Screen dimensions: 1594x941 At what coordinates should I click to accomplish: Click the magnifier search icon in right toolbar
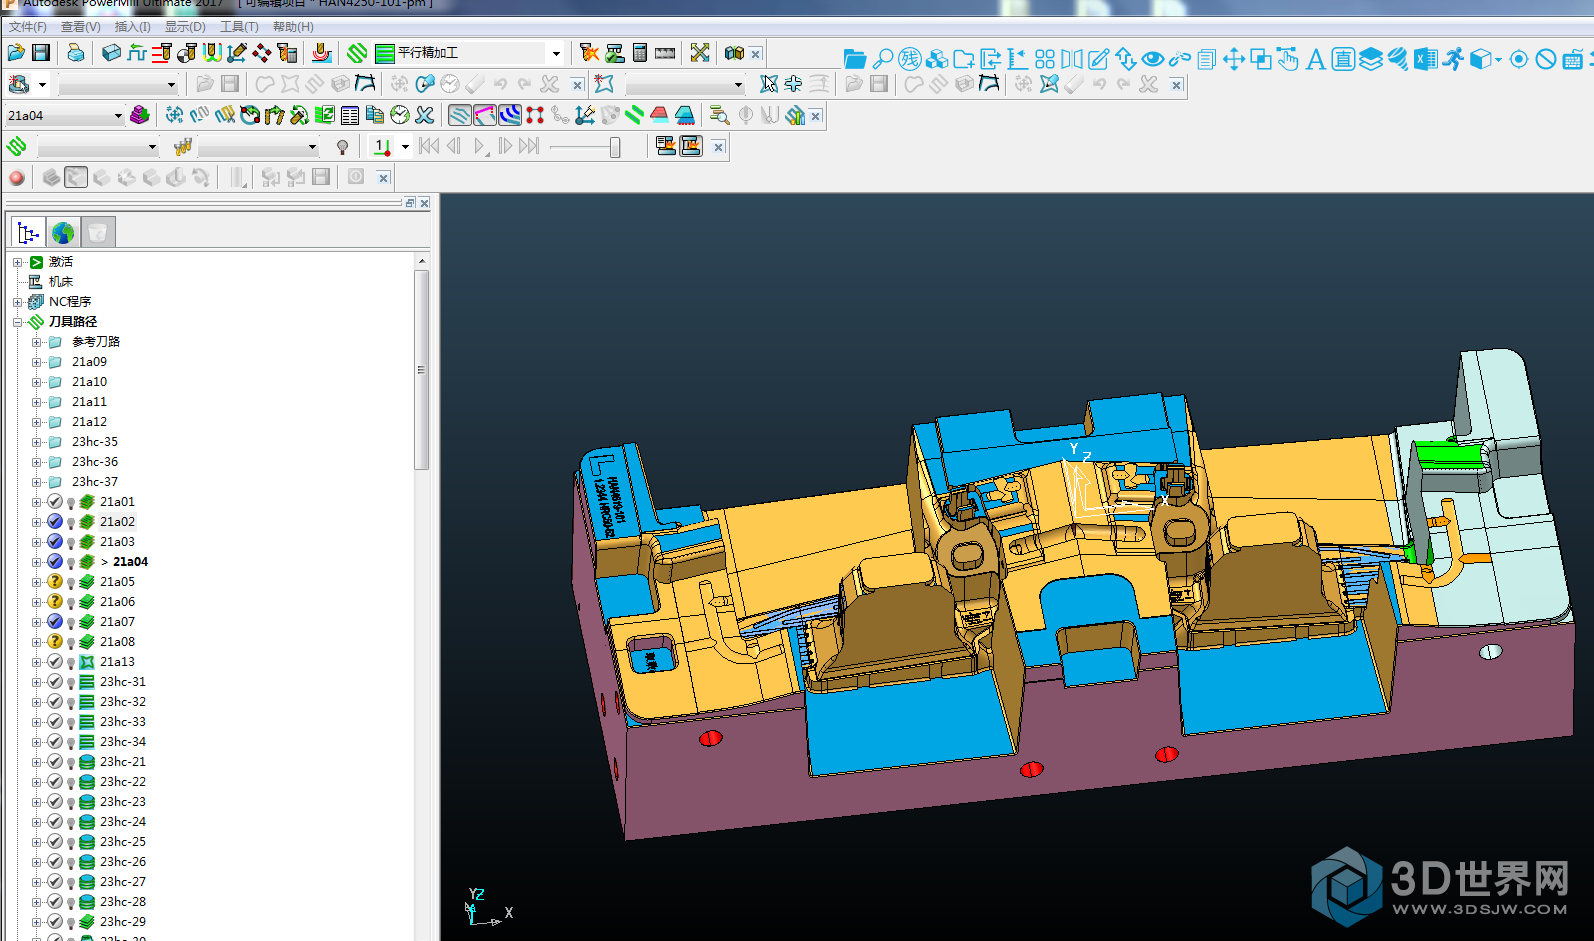[x=882, y=59]
